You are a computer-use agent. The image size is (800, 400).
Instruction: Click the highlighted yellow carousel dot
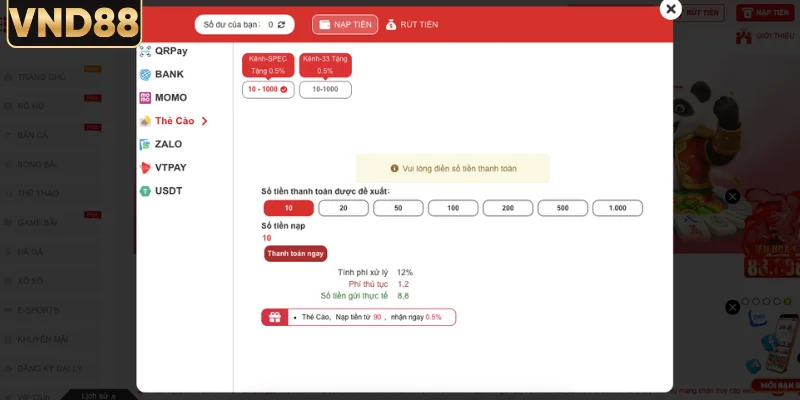(x=787, y=302)
